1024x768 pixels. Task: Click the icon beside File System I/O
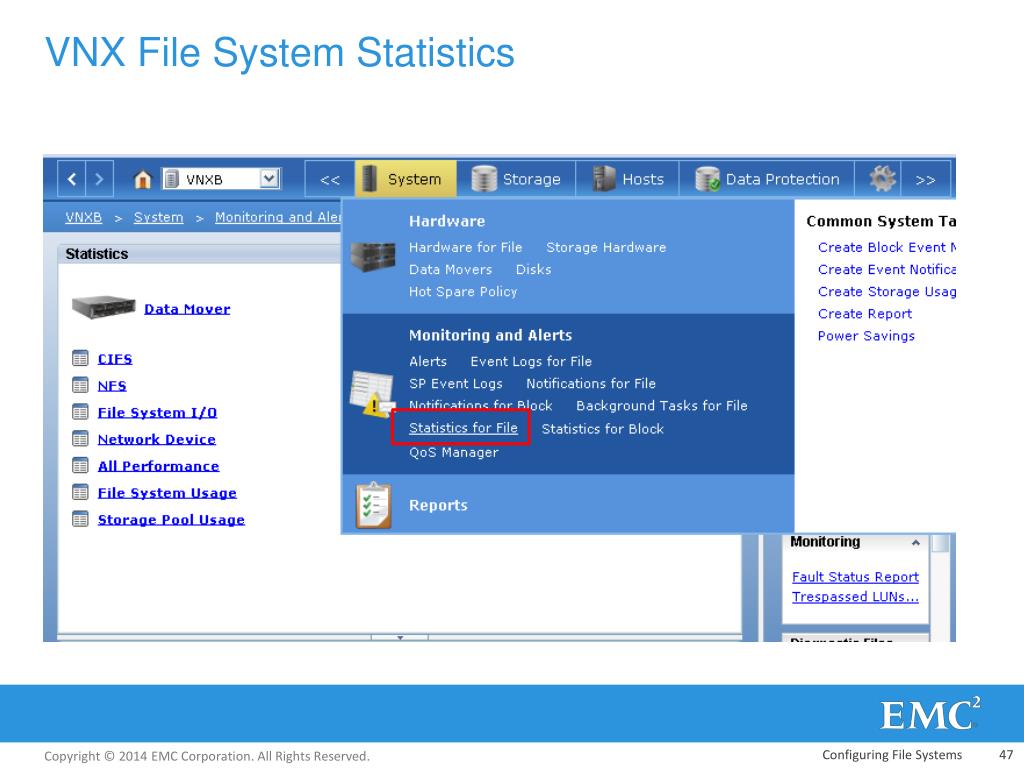(x=80, y=412)
